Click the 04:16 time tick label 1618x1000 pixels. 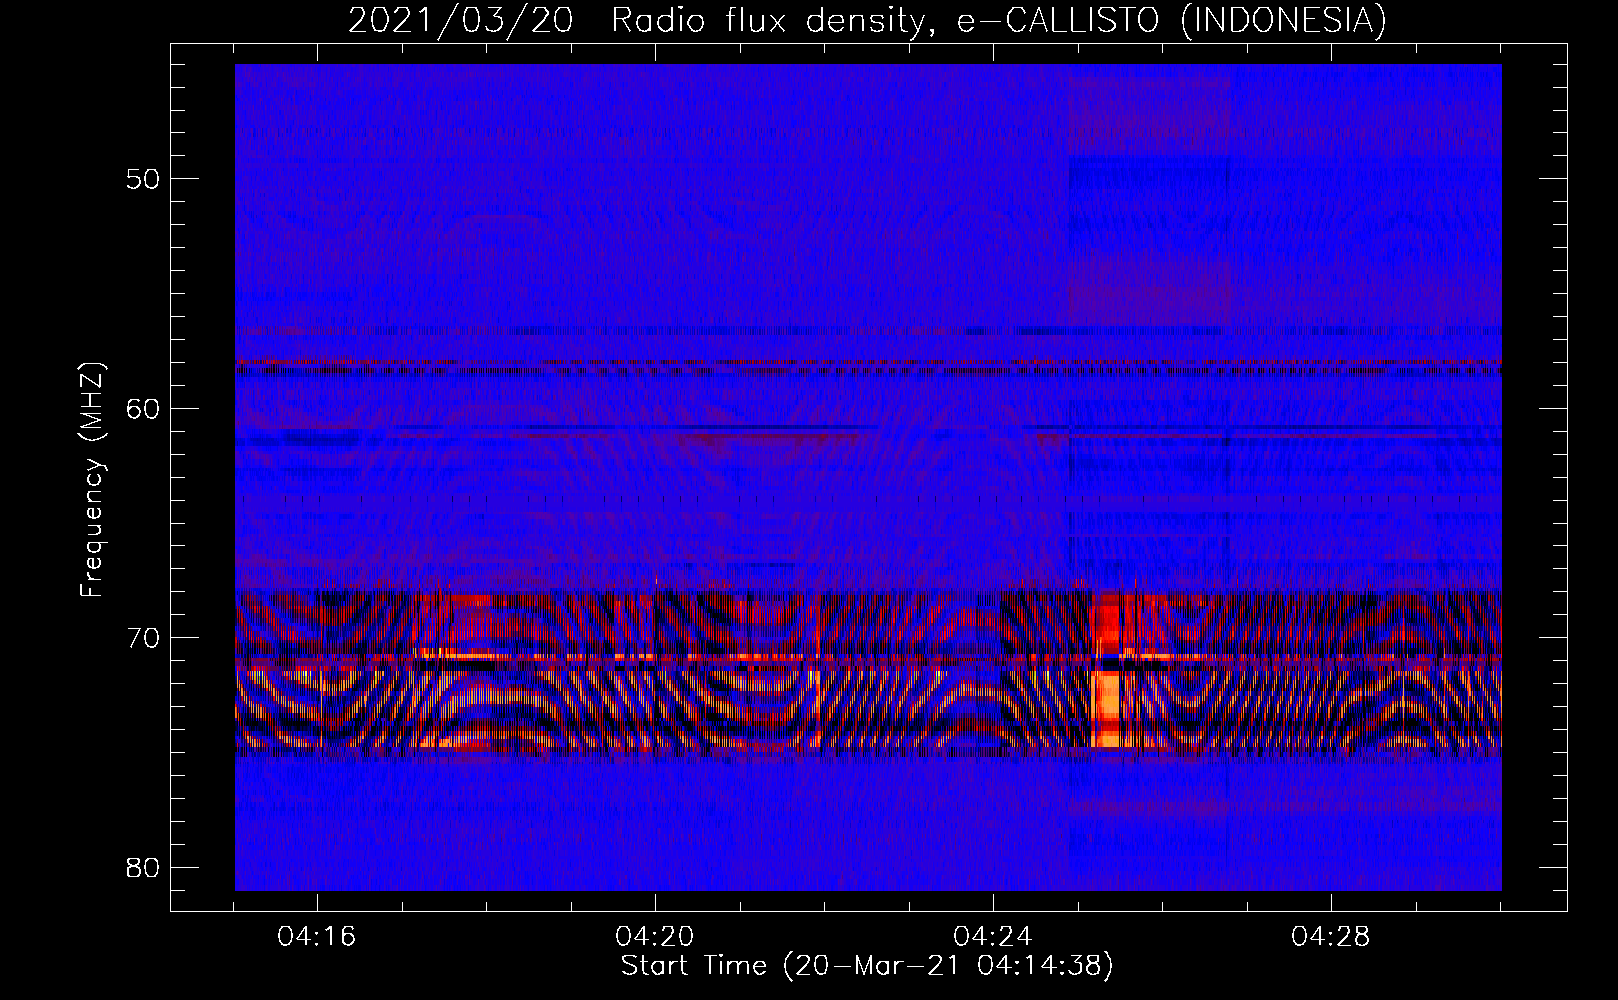tap(317, 937)
